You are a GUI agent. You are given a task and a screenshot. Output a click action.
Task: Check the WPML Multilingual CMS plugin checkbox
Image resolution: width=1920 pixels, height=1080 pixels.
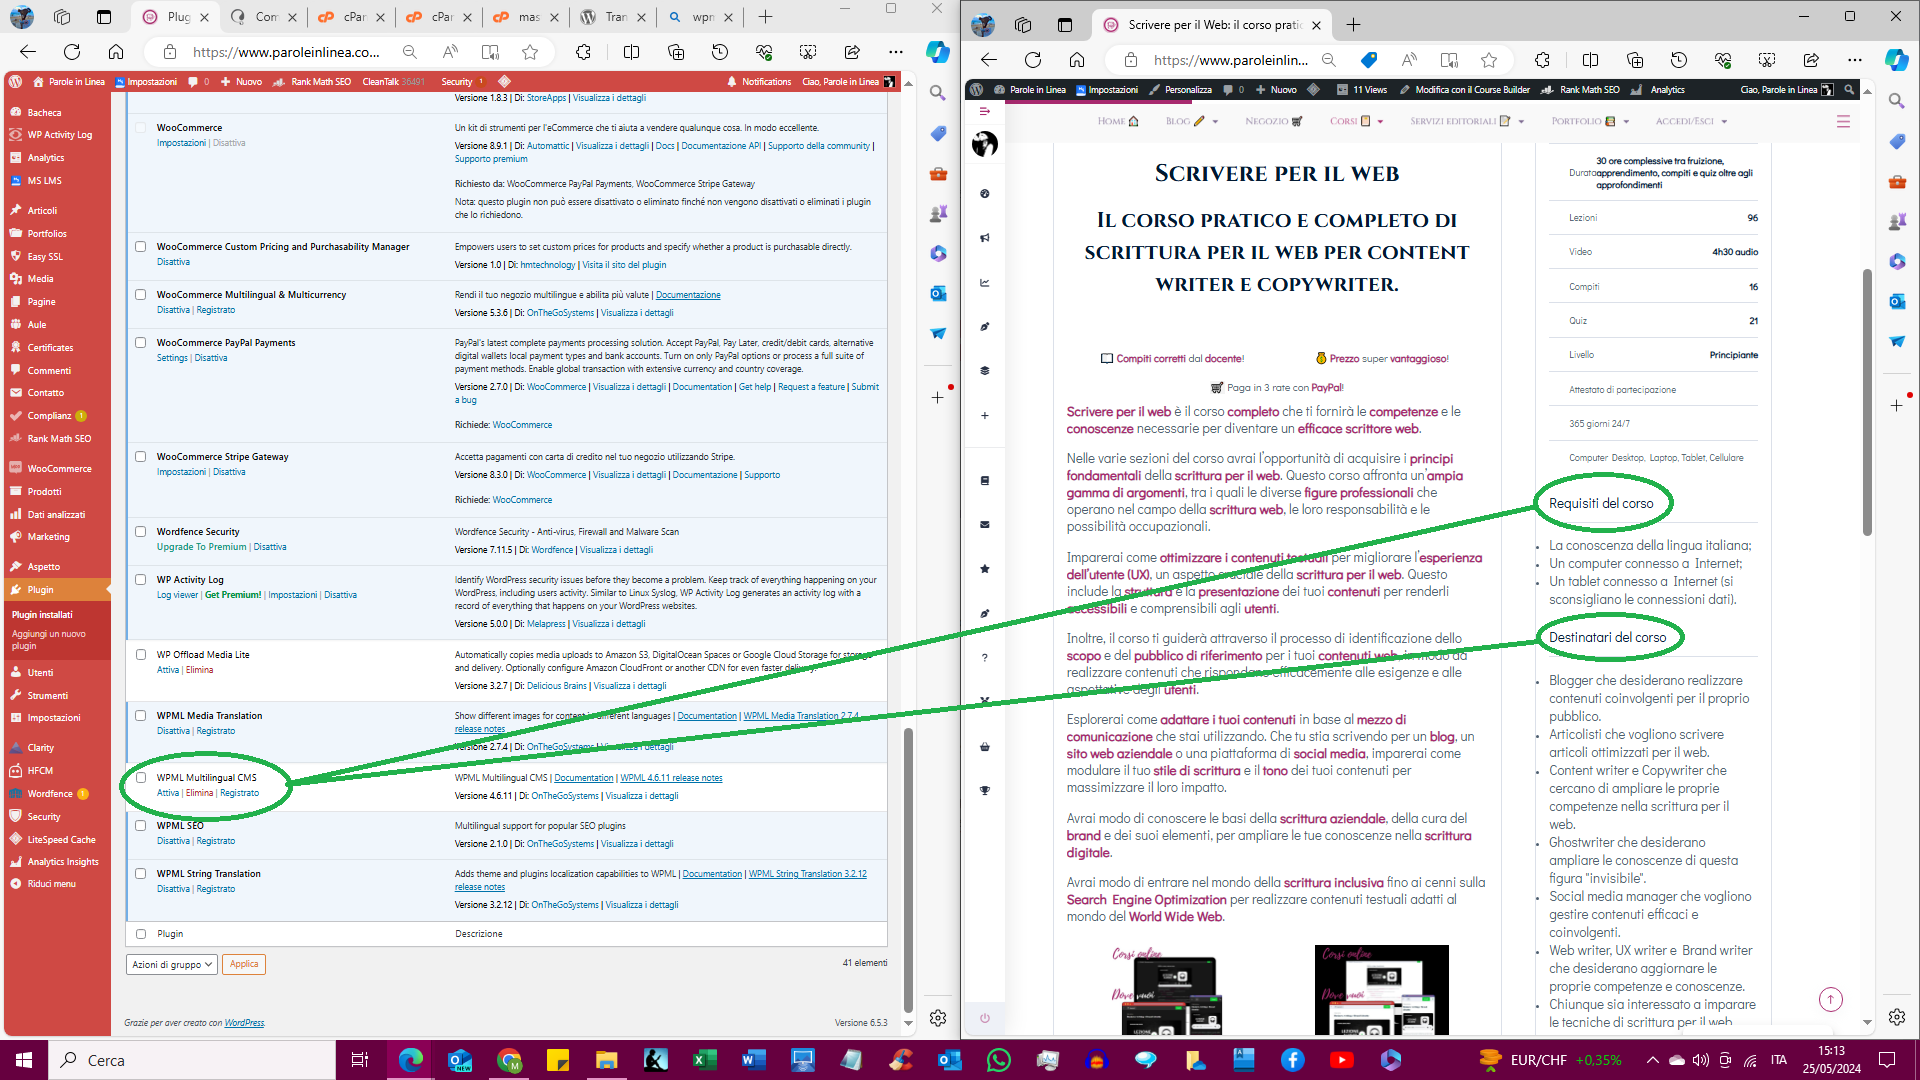(141, 778)
